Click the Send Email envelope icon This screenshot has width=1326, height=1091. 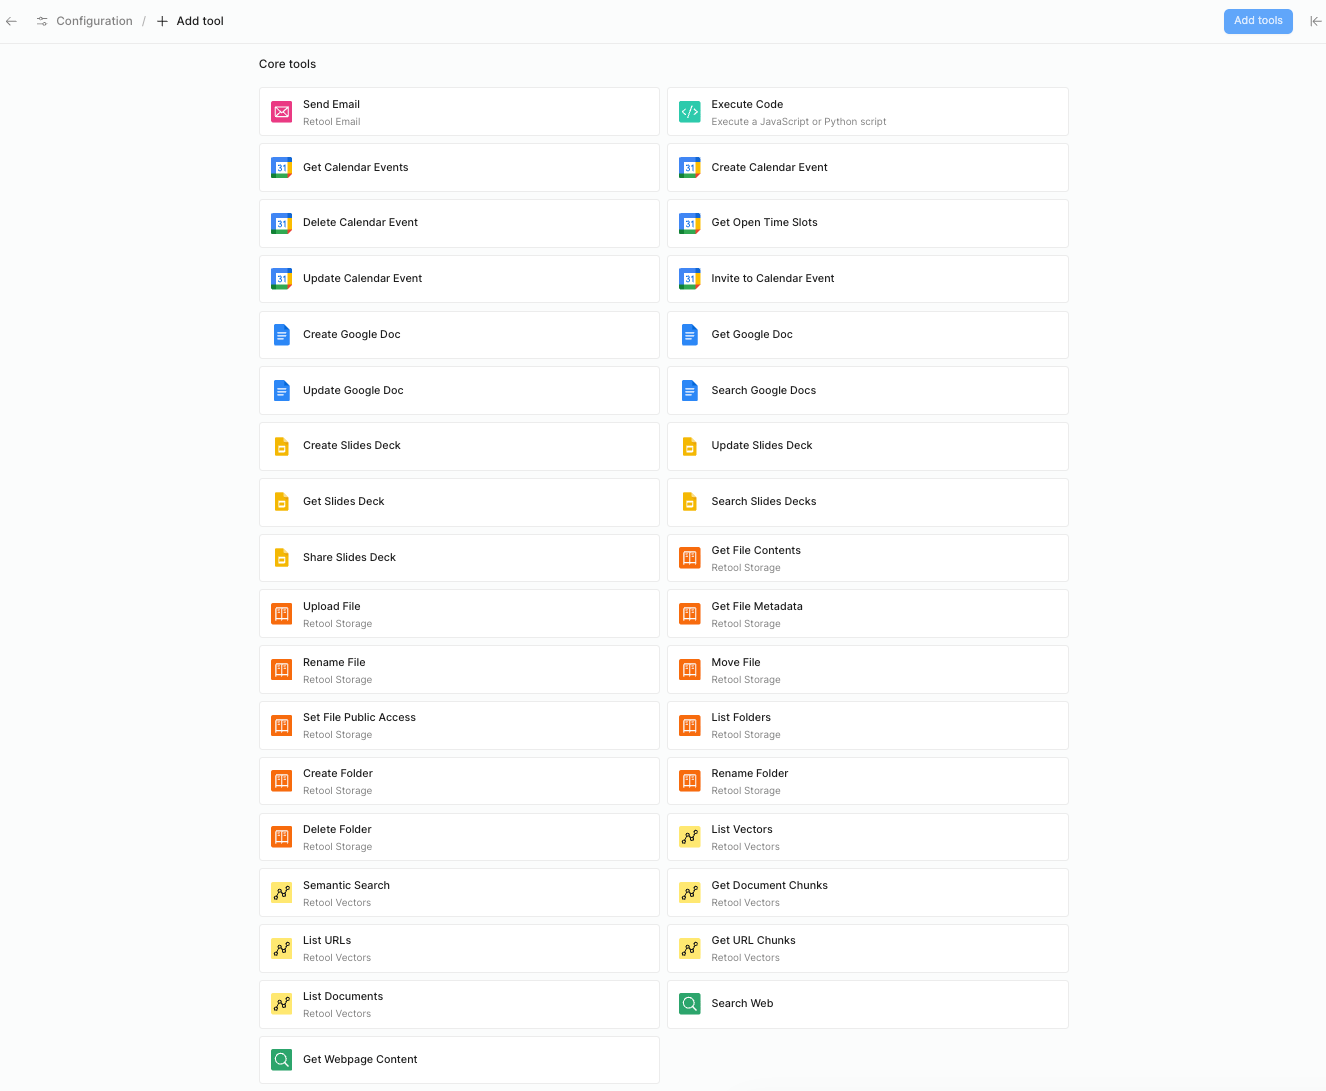(x=282, y=112)
